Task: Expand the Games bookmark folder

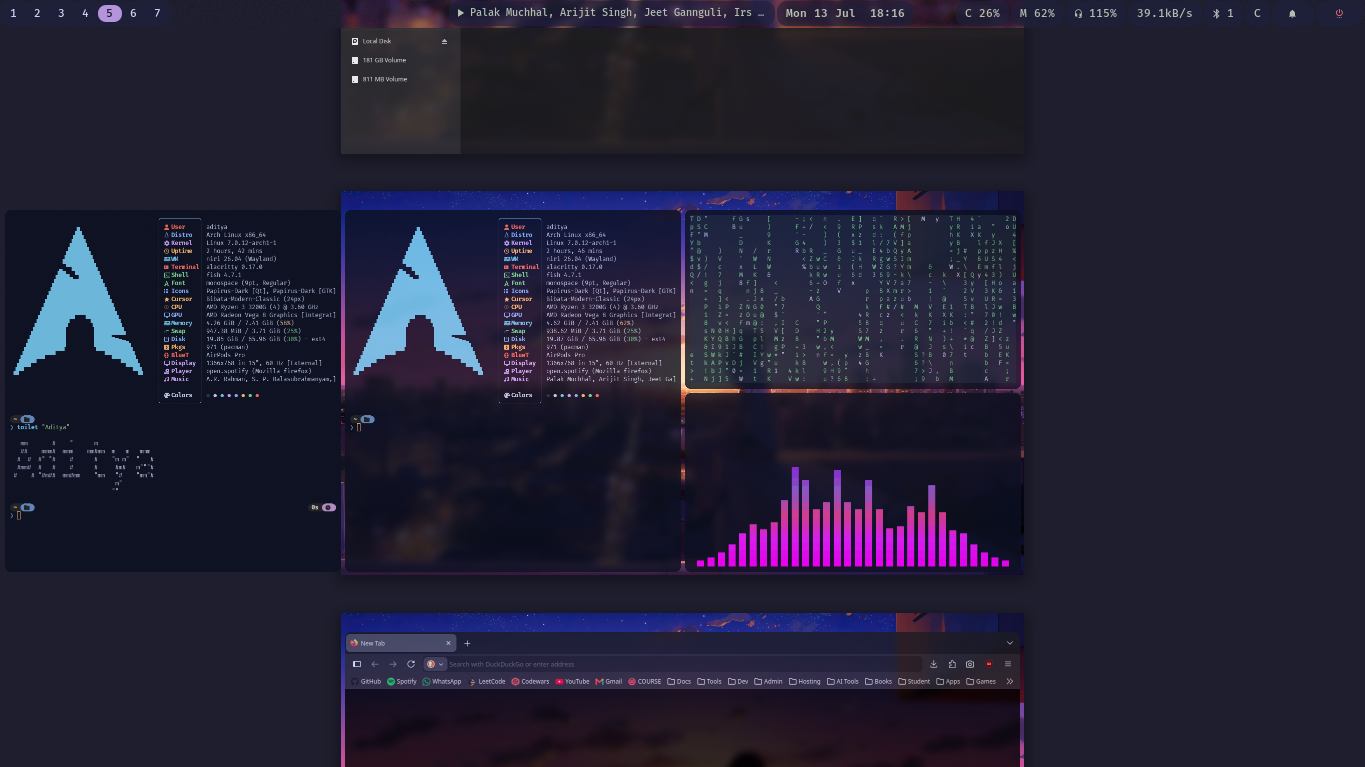Action: point(981,682)
